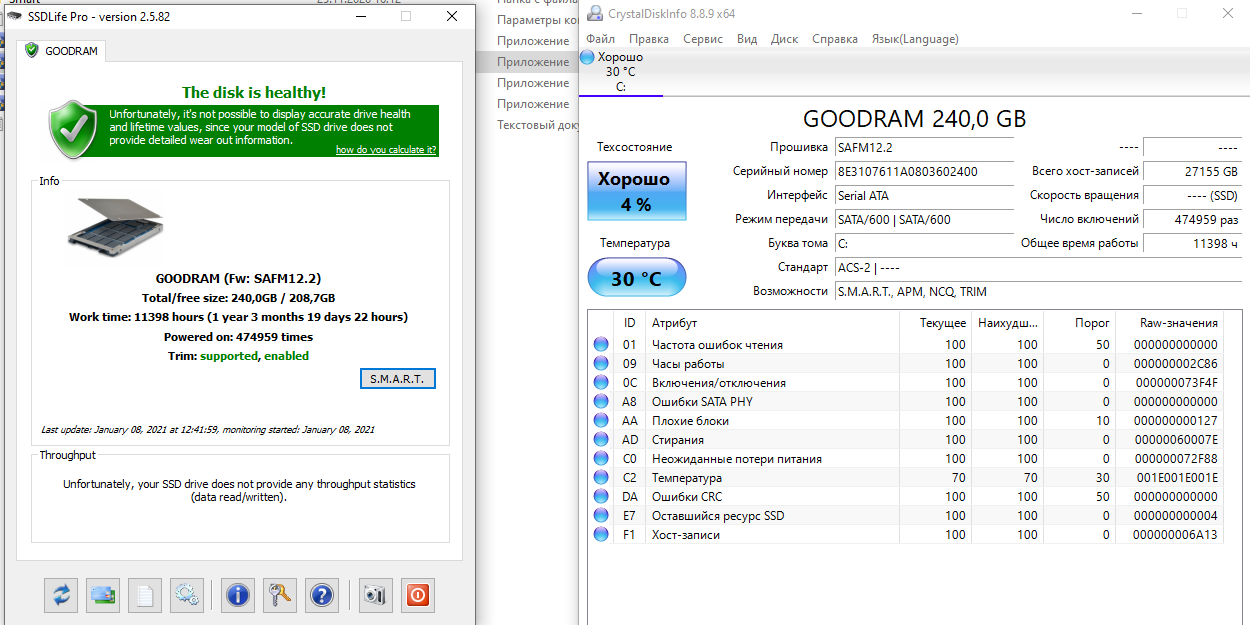Click the raw value 000000000127
The image size is (1250, 625).
(x=1176, y=421)
